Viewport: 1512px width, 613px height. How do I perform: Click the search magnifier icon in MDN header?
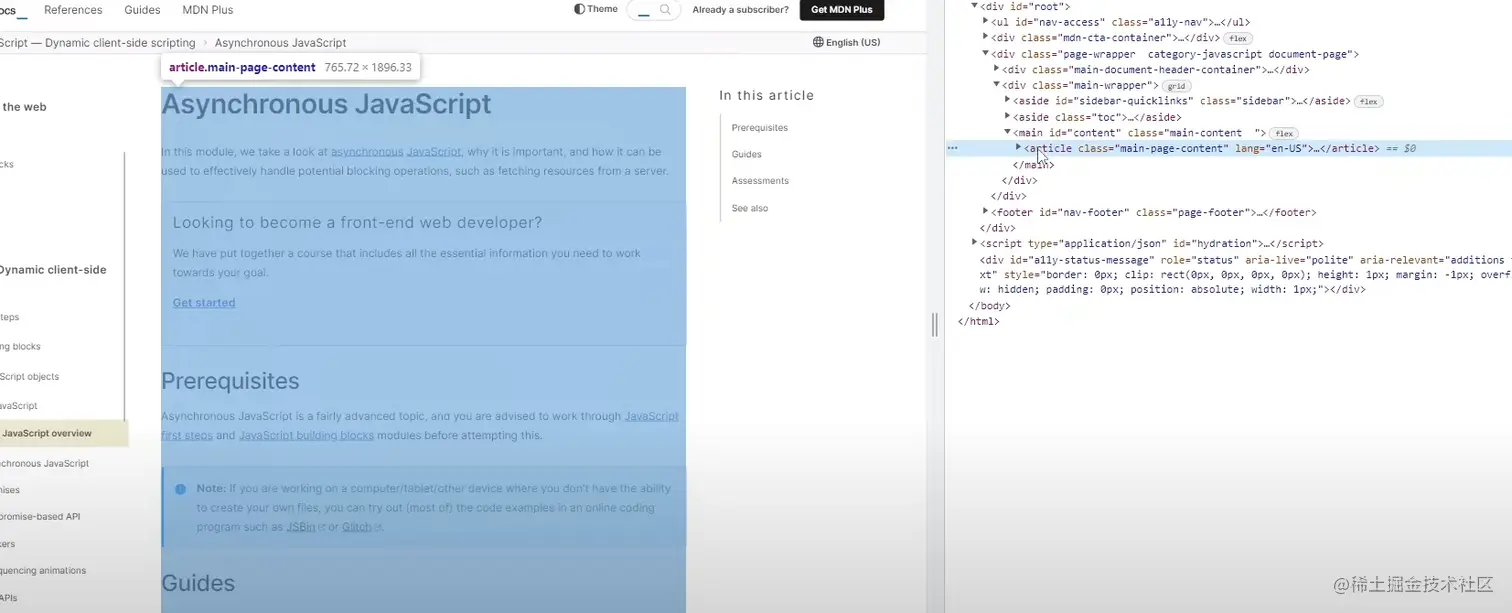tap(665, 10)
